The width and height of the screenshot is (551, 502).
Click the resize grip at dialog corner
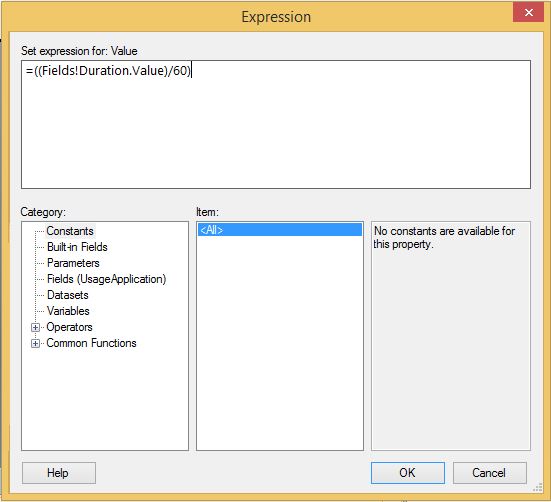[x=538, y=487]
